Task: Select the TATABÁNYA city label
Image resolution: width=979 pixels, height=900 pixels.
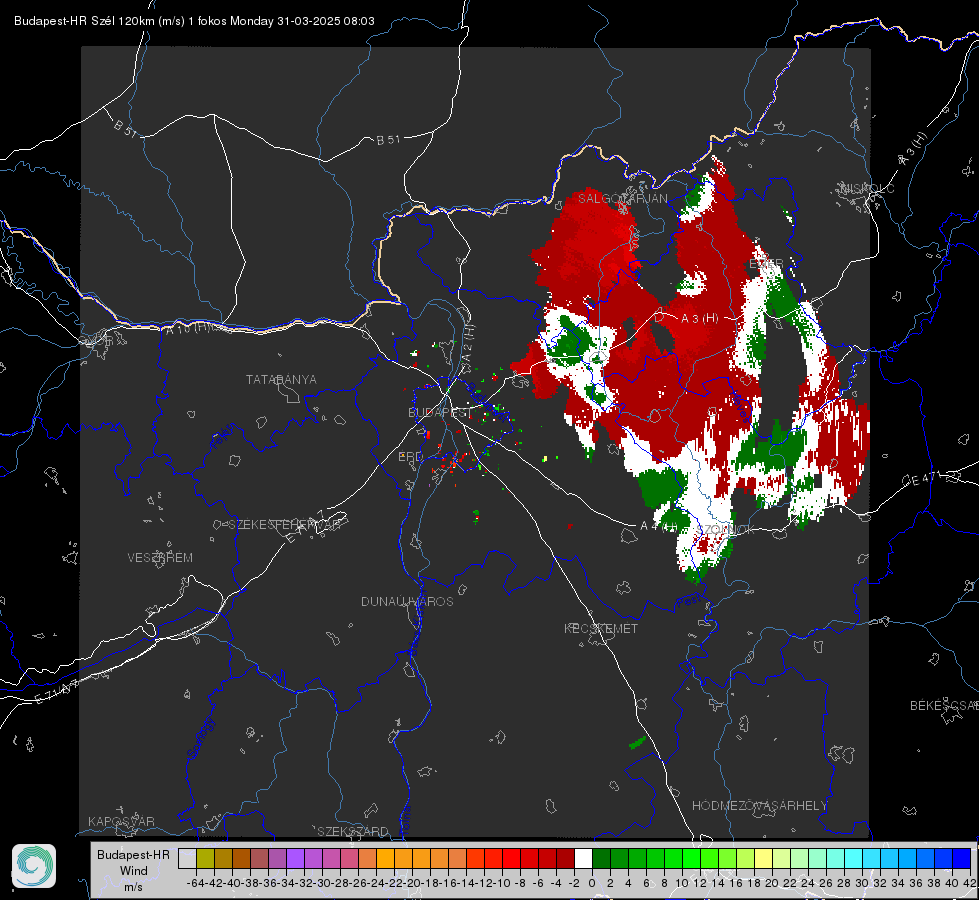Action: 281,380
